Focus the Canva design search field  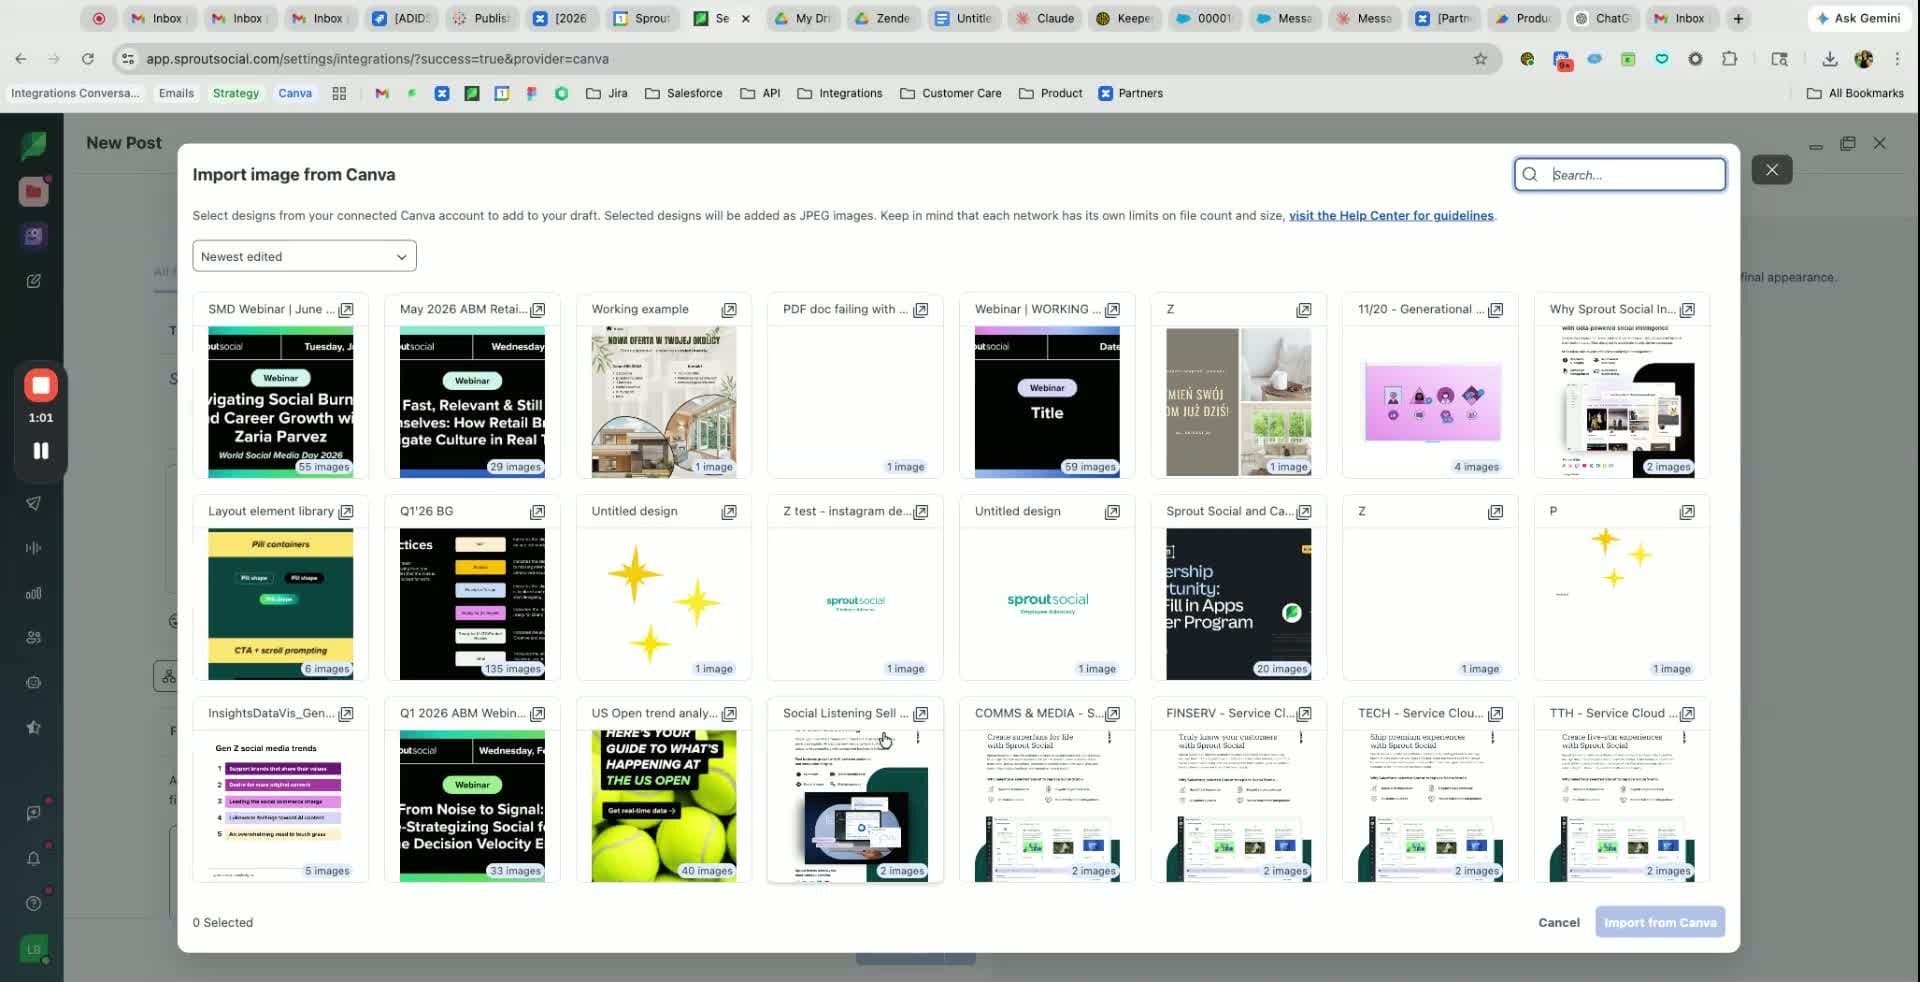pos(1620,174)
